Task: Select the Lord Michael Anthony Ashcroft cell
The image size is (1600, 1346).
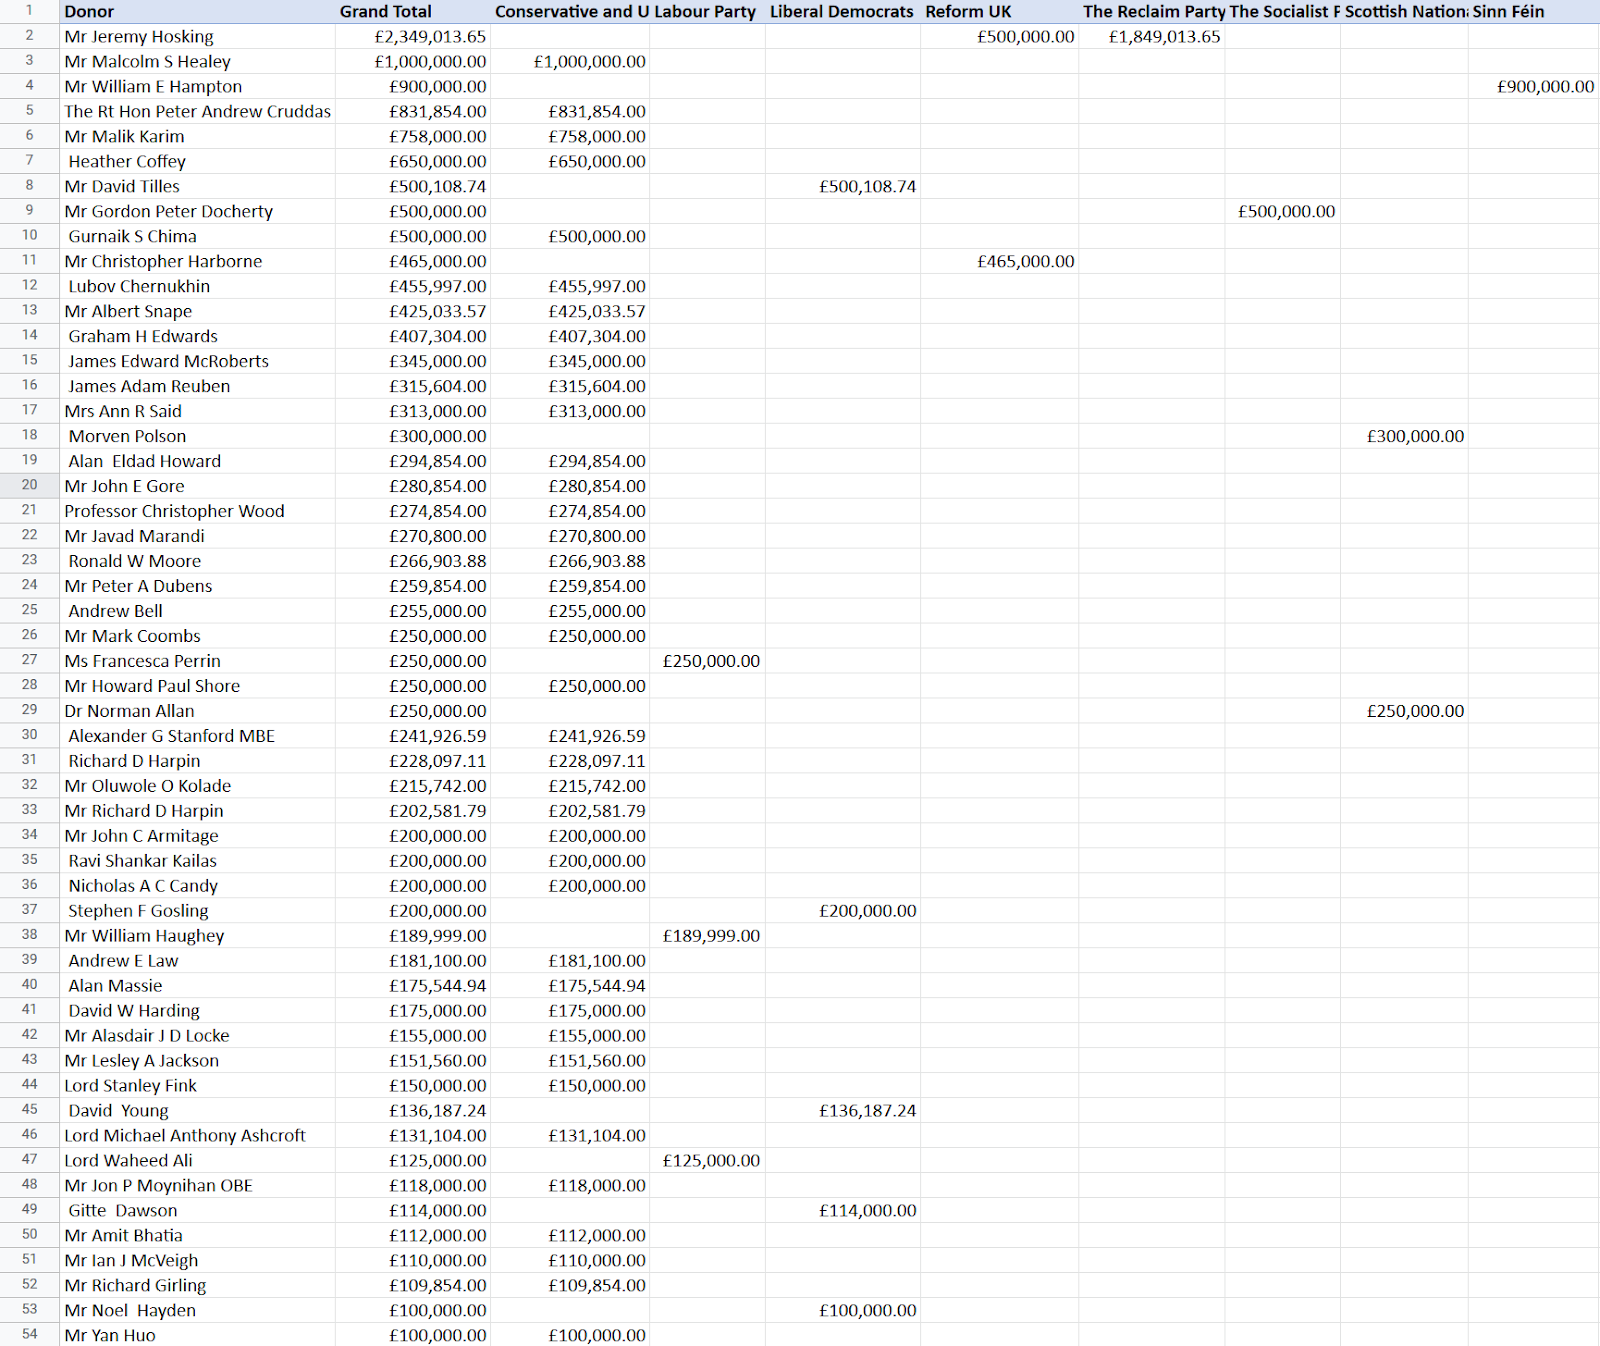Action: point(197,1136)
